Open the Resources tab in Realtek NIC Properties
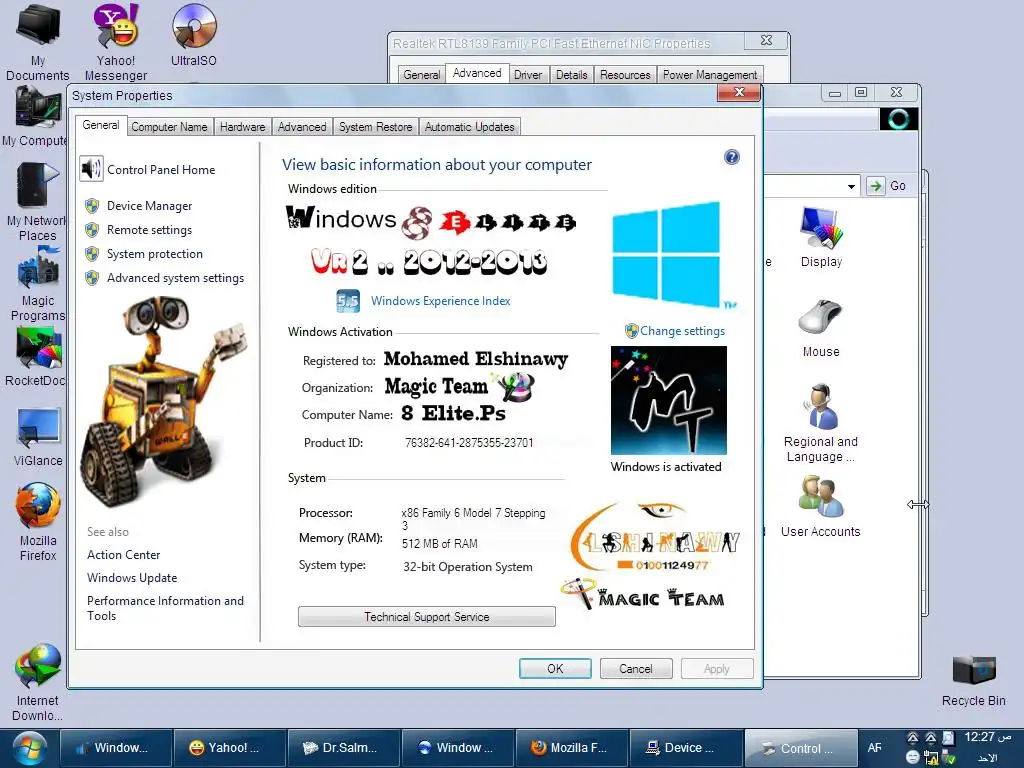The height and width of the screenshot is (768, 1024). [x=625, y=74]
